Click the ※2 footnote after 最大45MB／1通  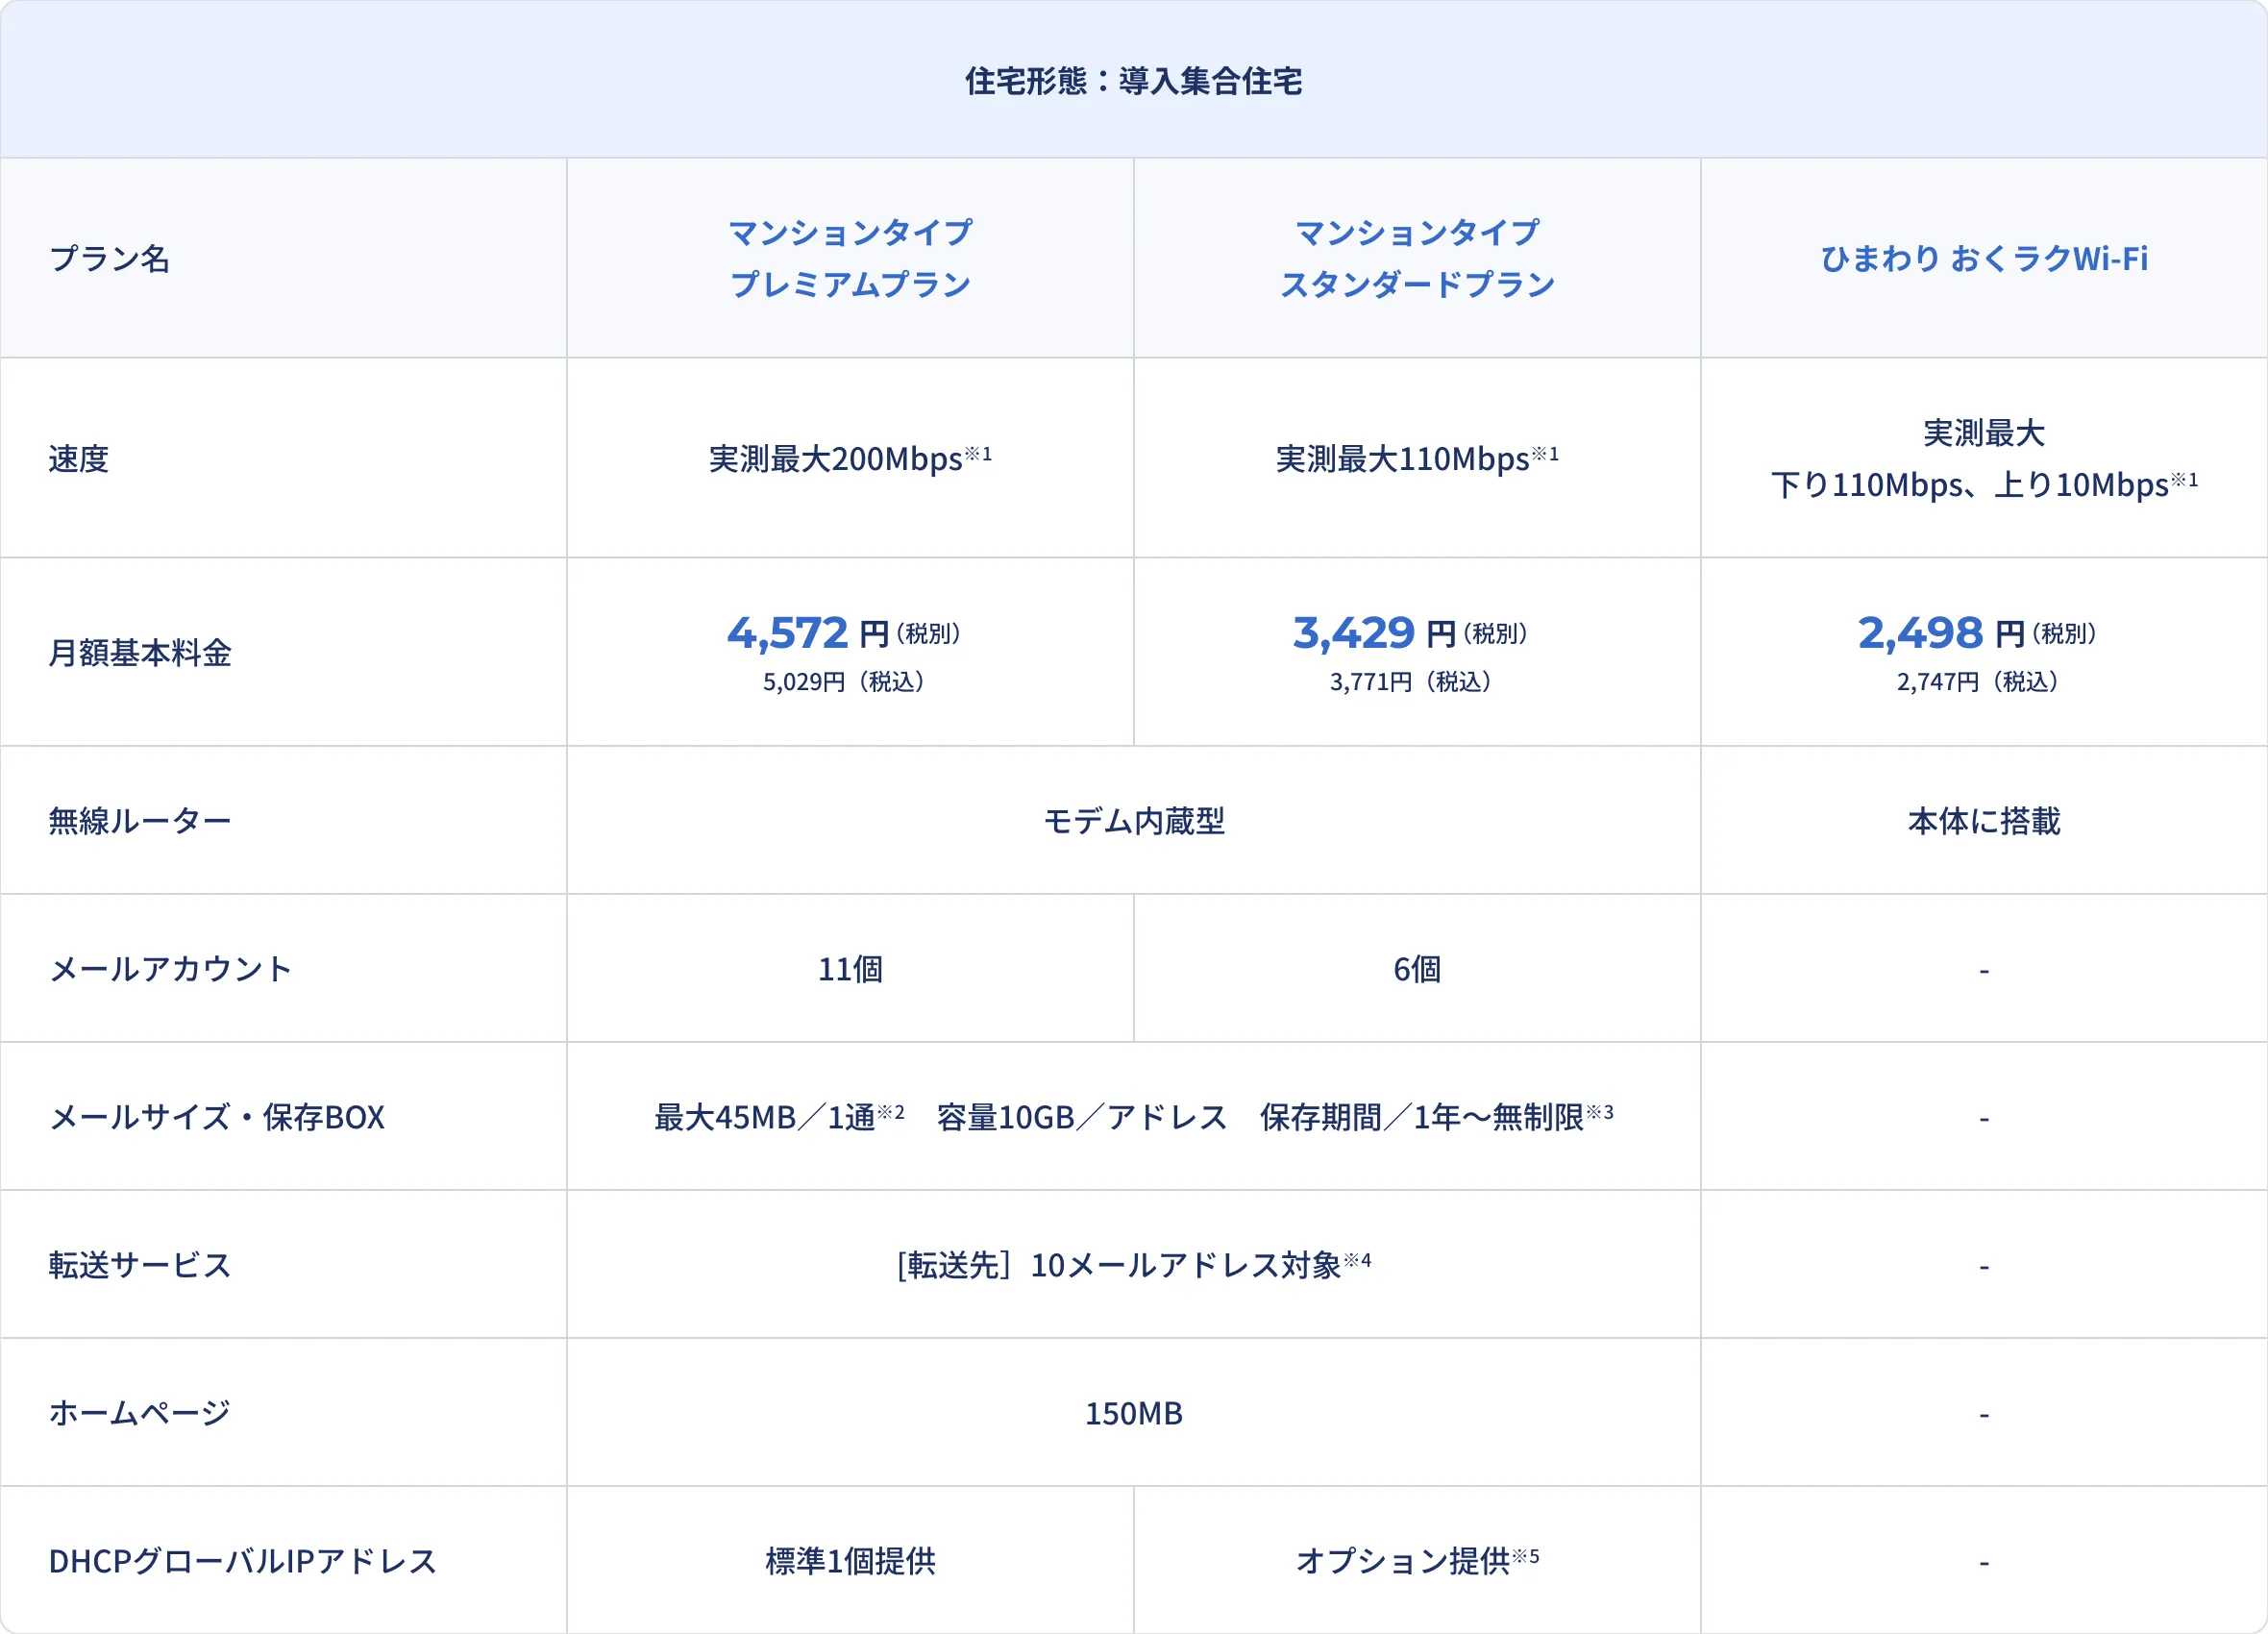click(891, 1112)
